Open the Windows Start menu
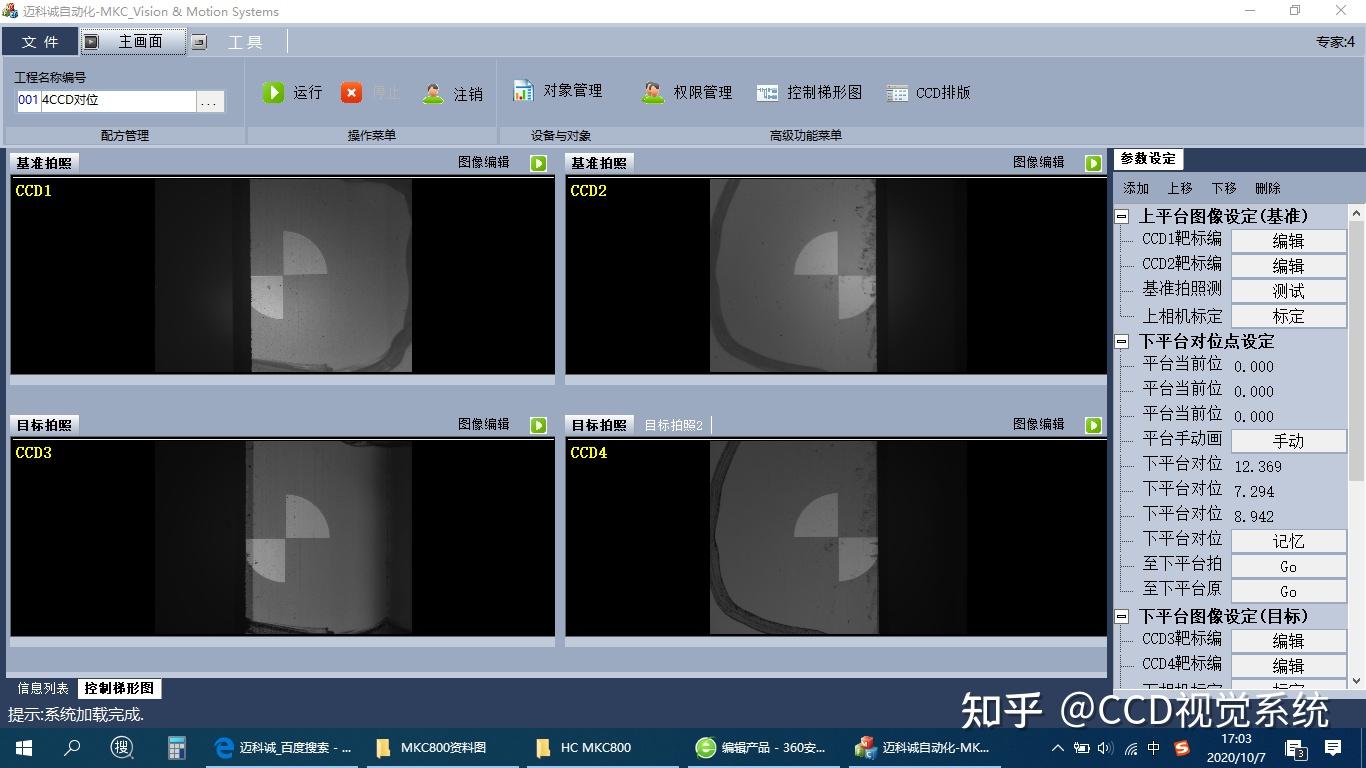 coord(24,748)
